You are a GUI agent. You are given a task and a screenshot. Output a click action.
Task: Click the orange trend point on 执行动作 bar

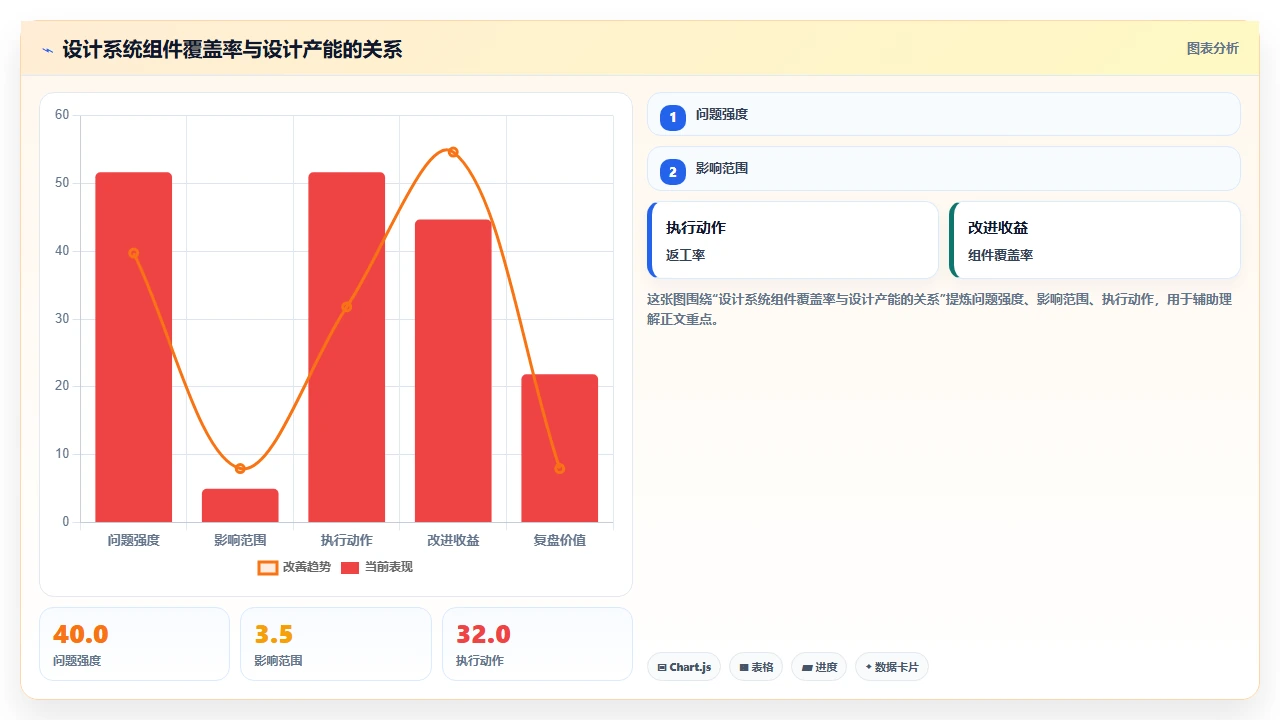[347, 307]
